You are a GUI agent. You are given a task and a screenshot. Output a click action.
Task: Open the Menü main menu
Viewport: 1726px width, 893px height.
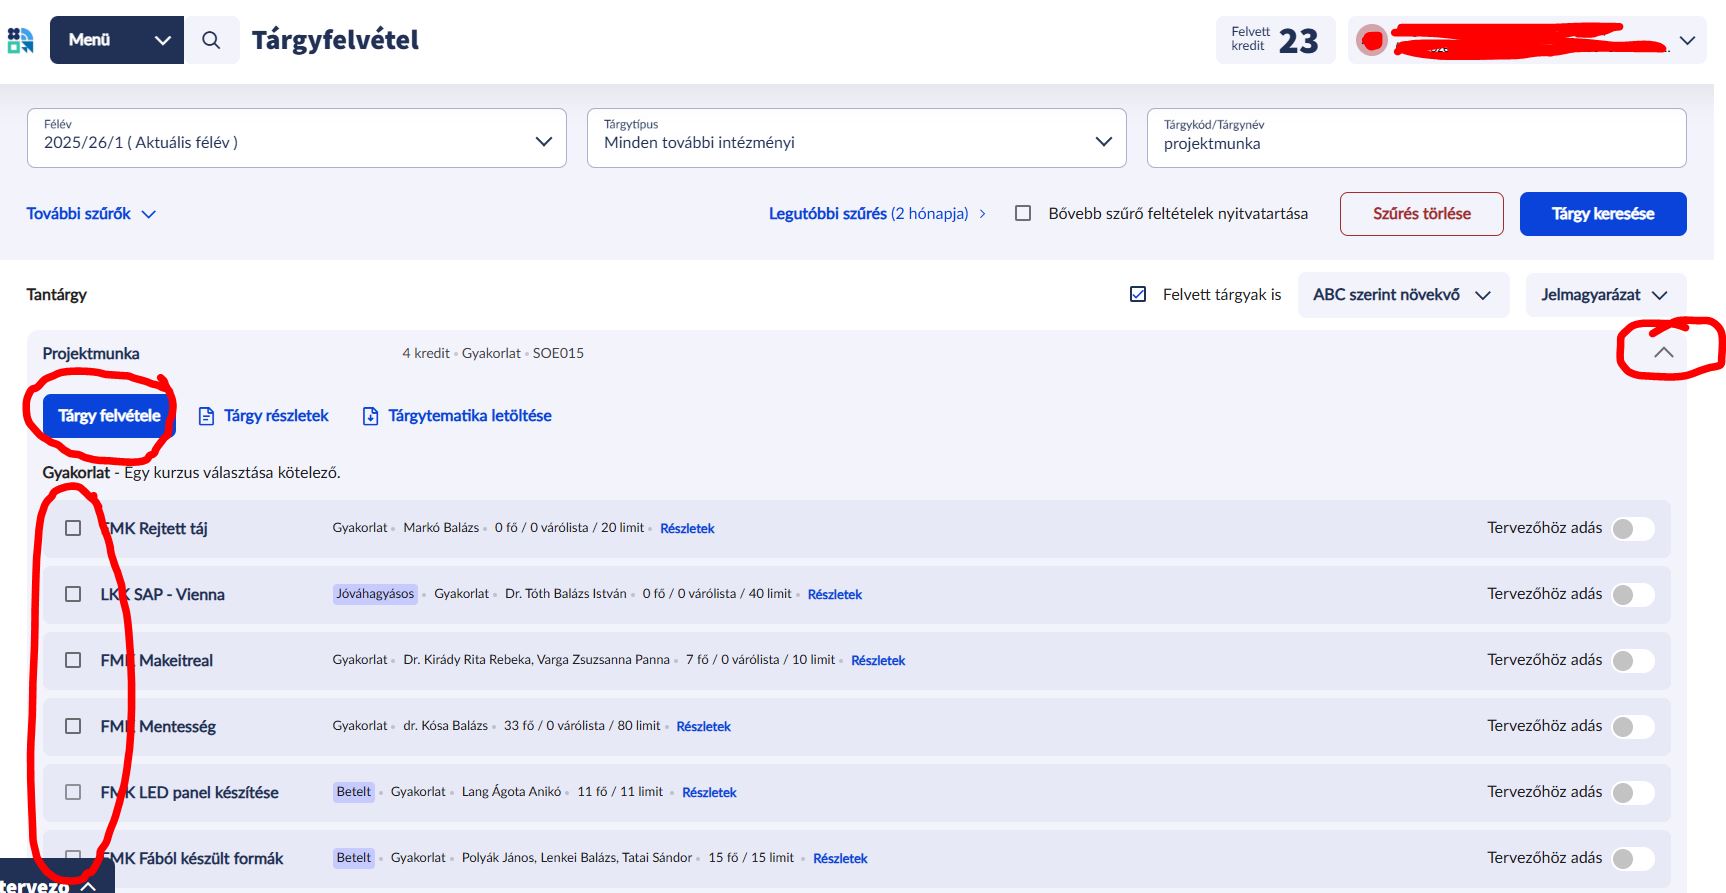(x=117, y=40)
